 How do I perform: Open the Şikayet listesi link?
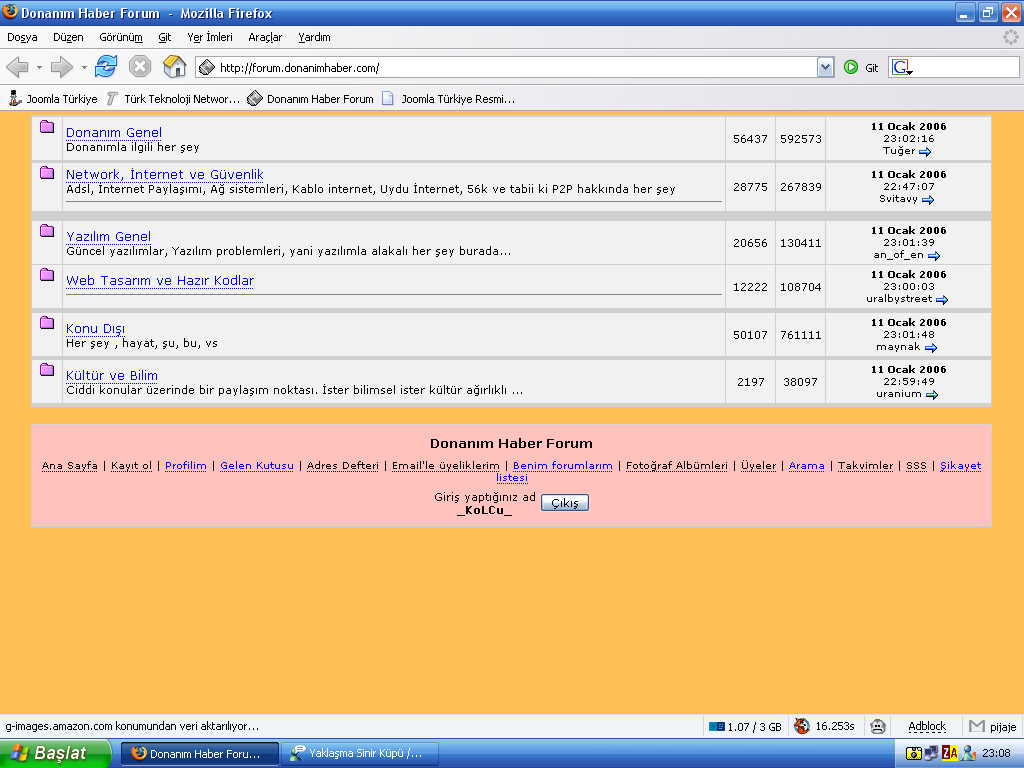961,466
